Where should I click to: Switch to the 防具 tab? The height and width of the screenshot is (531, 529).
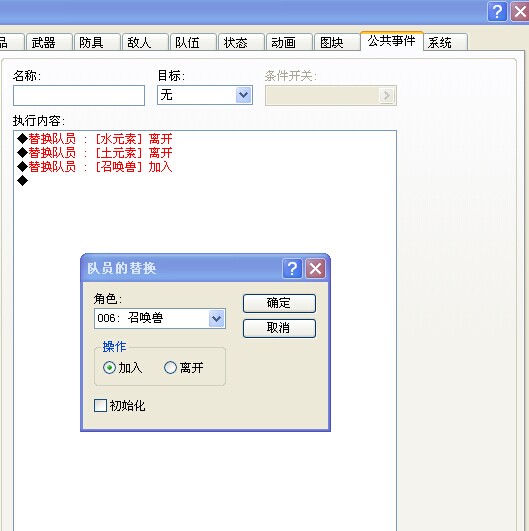97,42
